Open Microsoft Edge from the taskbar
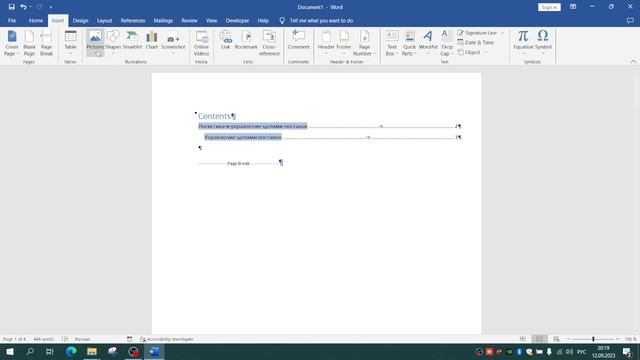The image size is (640, 360). [71, 351]
